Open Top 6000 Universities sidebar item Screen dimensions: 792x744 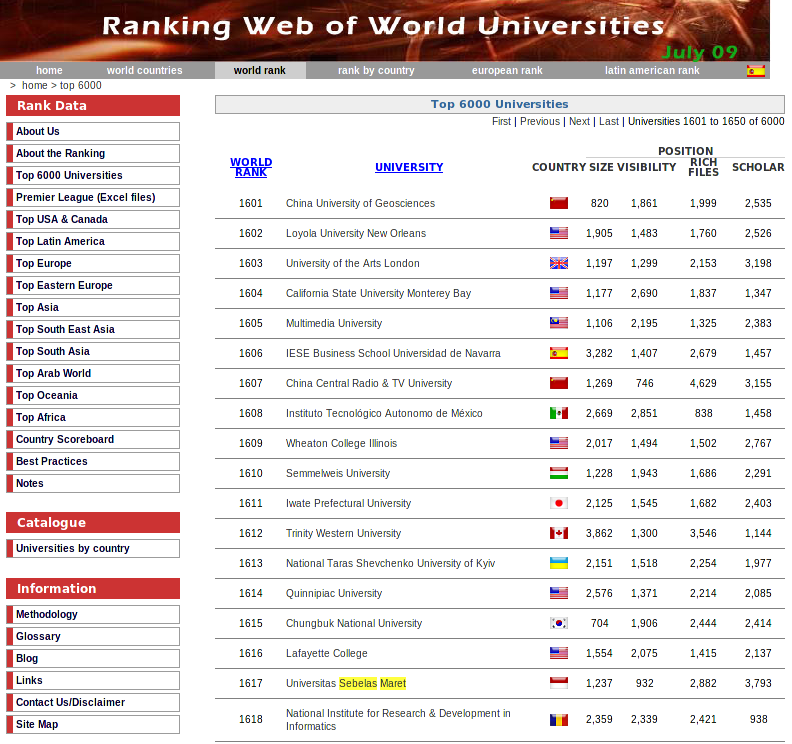click(x=93, y=175)
